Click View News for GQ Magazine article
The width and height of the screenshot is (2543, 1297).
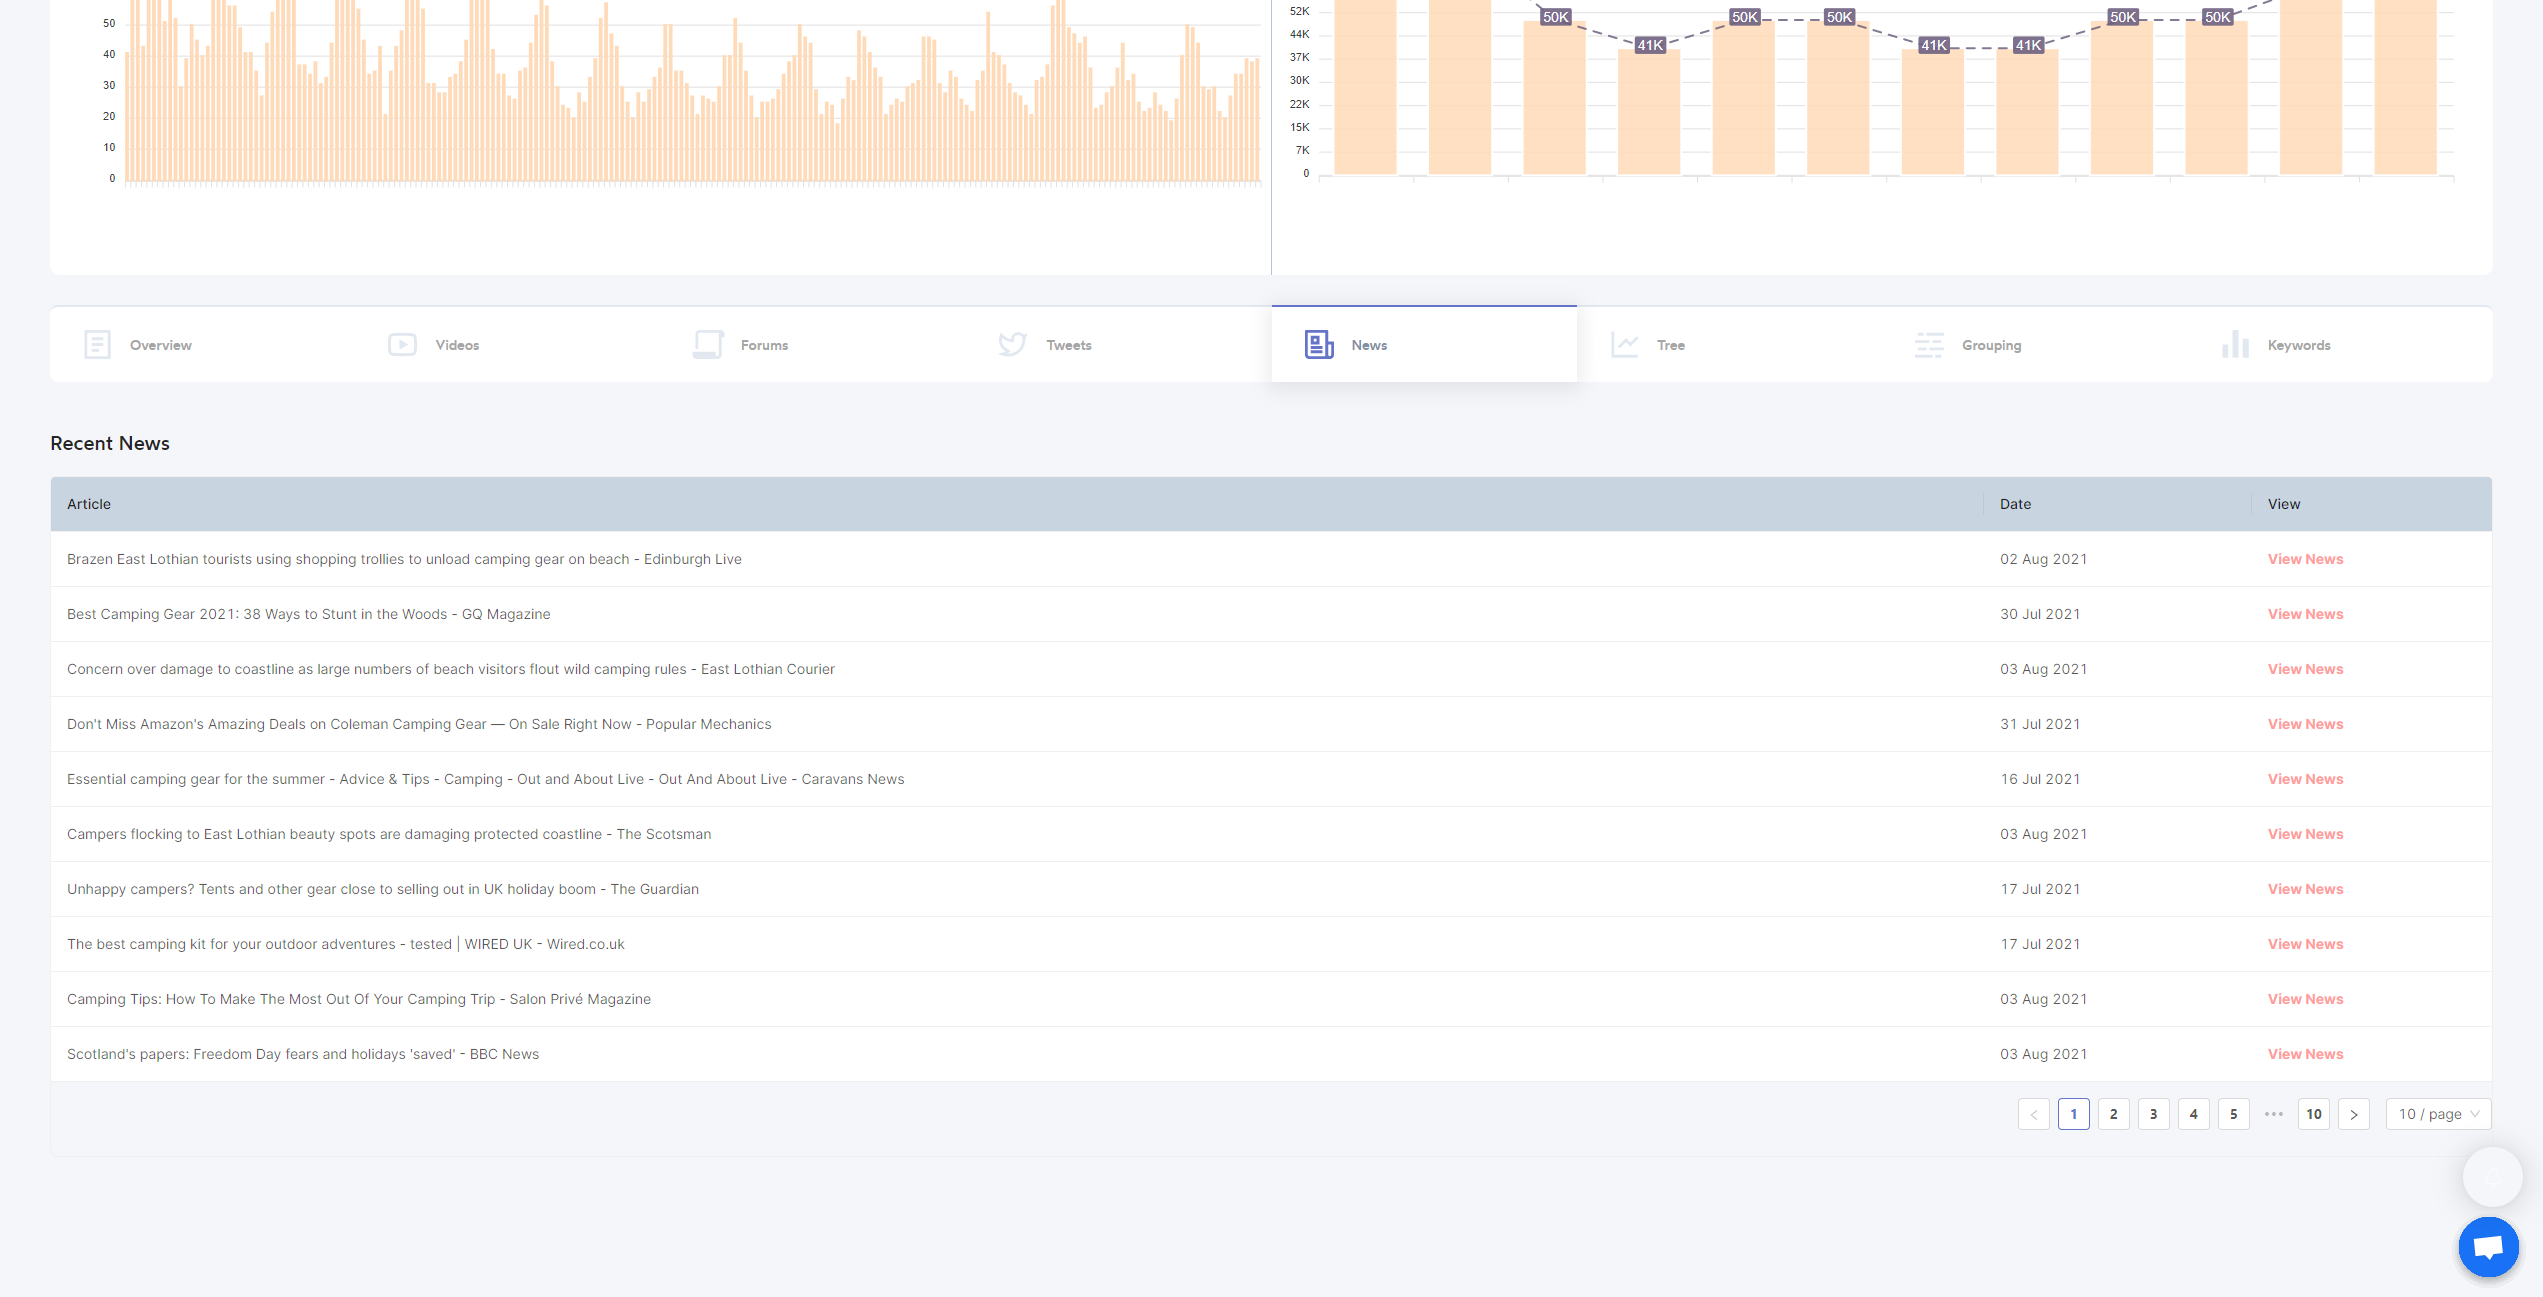coord(2305,614)
